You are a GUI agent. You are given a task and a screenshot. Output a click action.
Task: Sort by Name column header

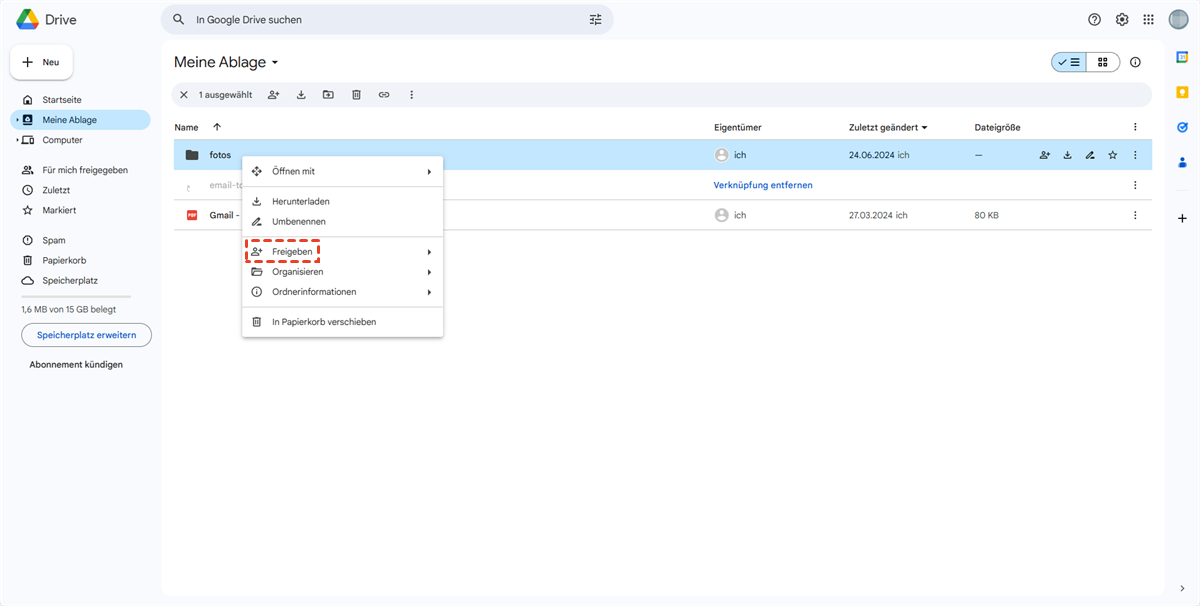(x=186, y=127)
